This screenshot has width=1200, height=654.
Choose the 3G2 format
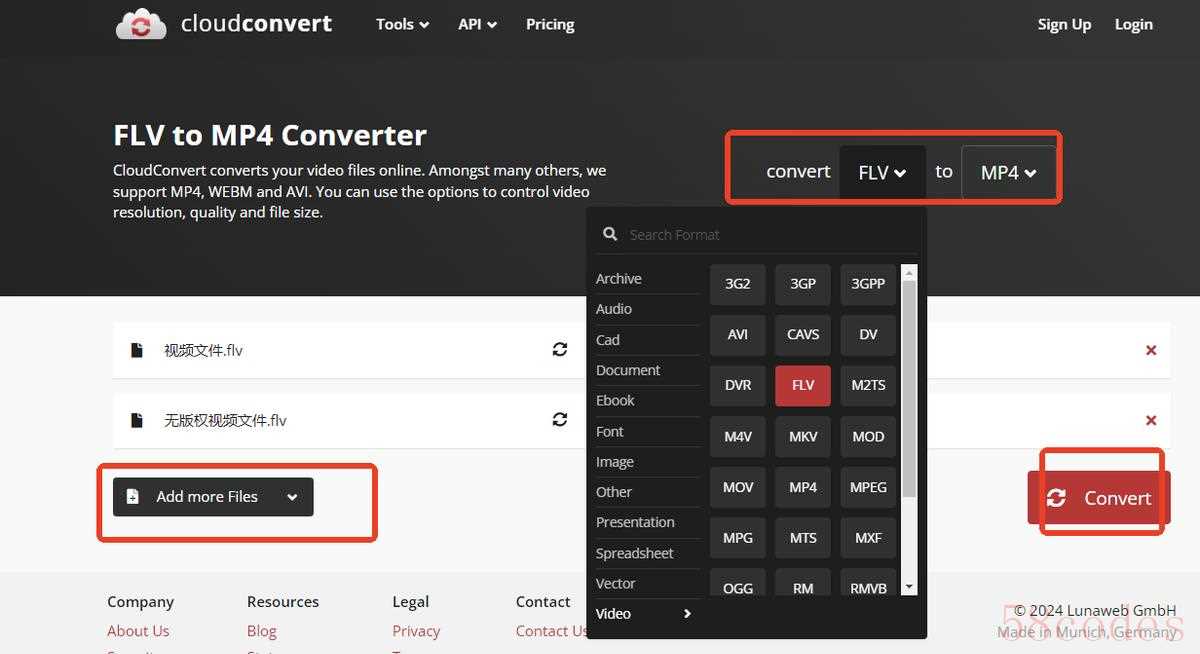click(x=738, y=284)
